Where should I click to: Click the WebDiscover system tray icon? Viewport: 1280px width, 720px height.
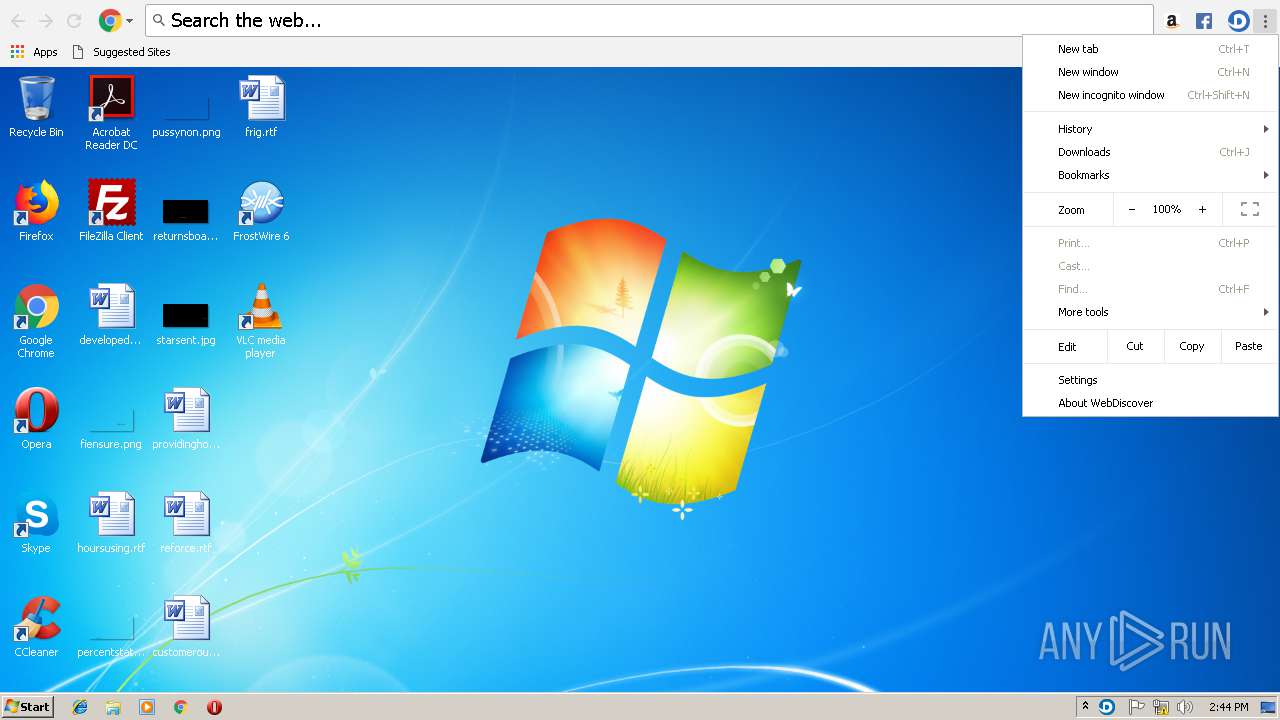1107,707
